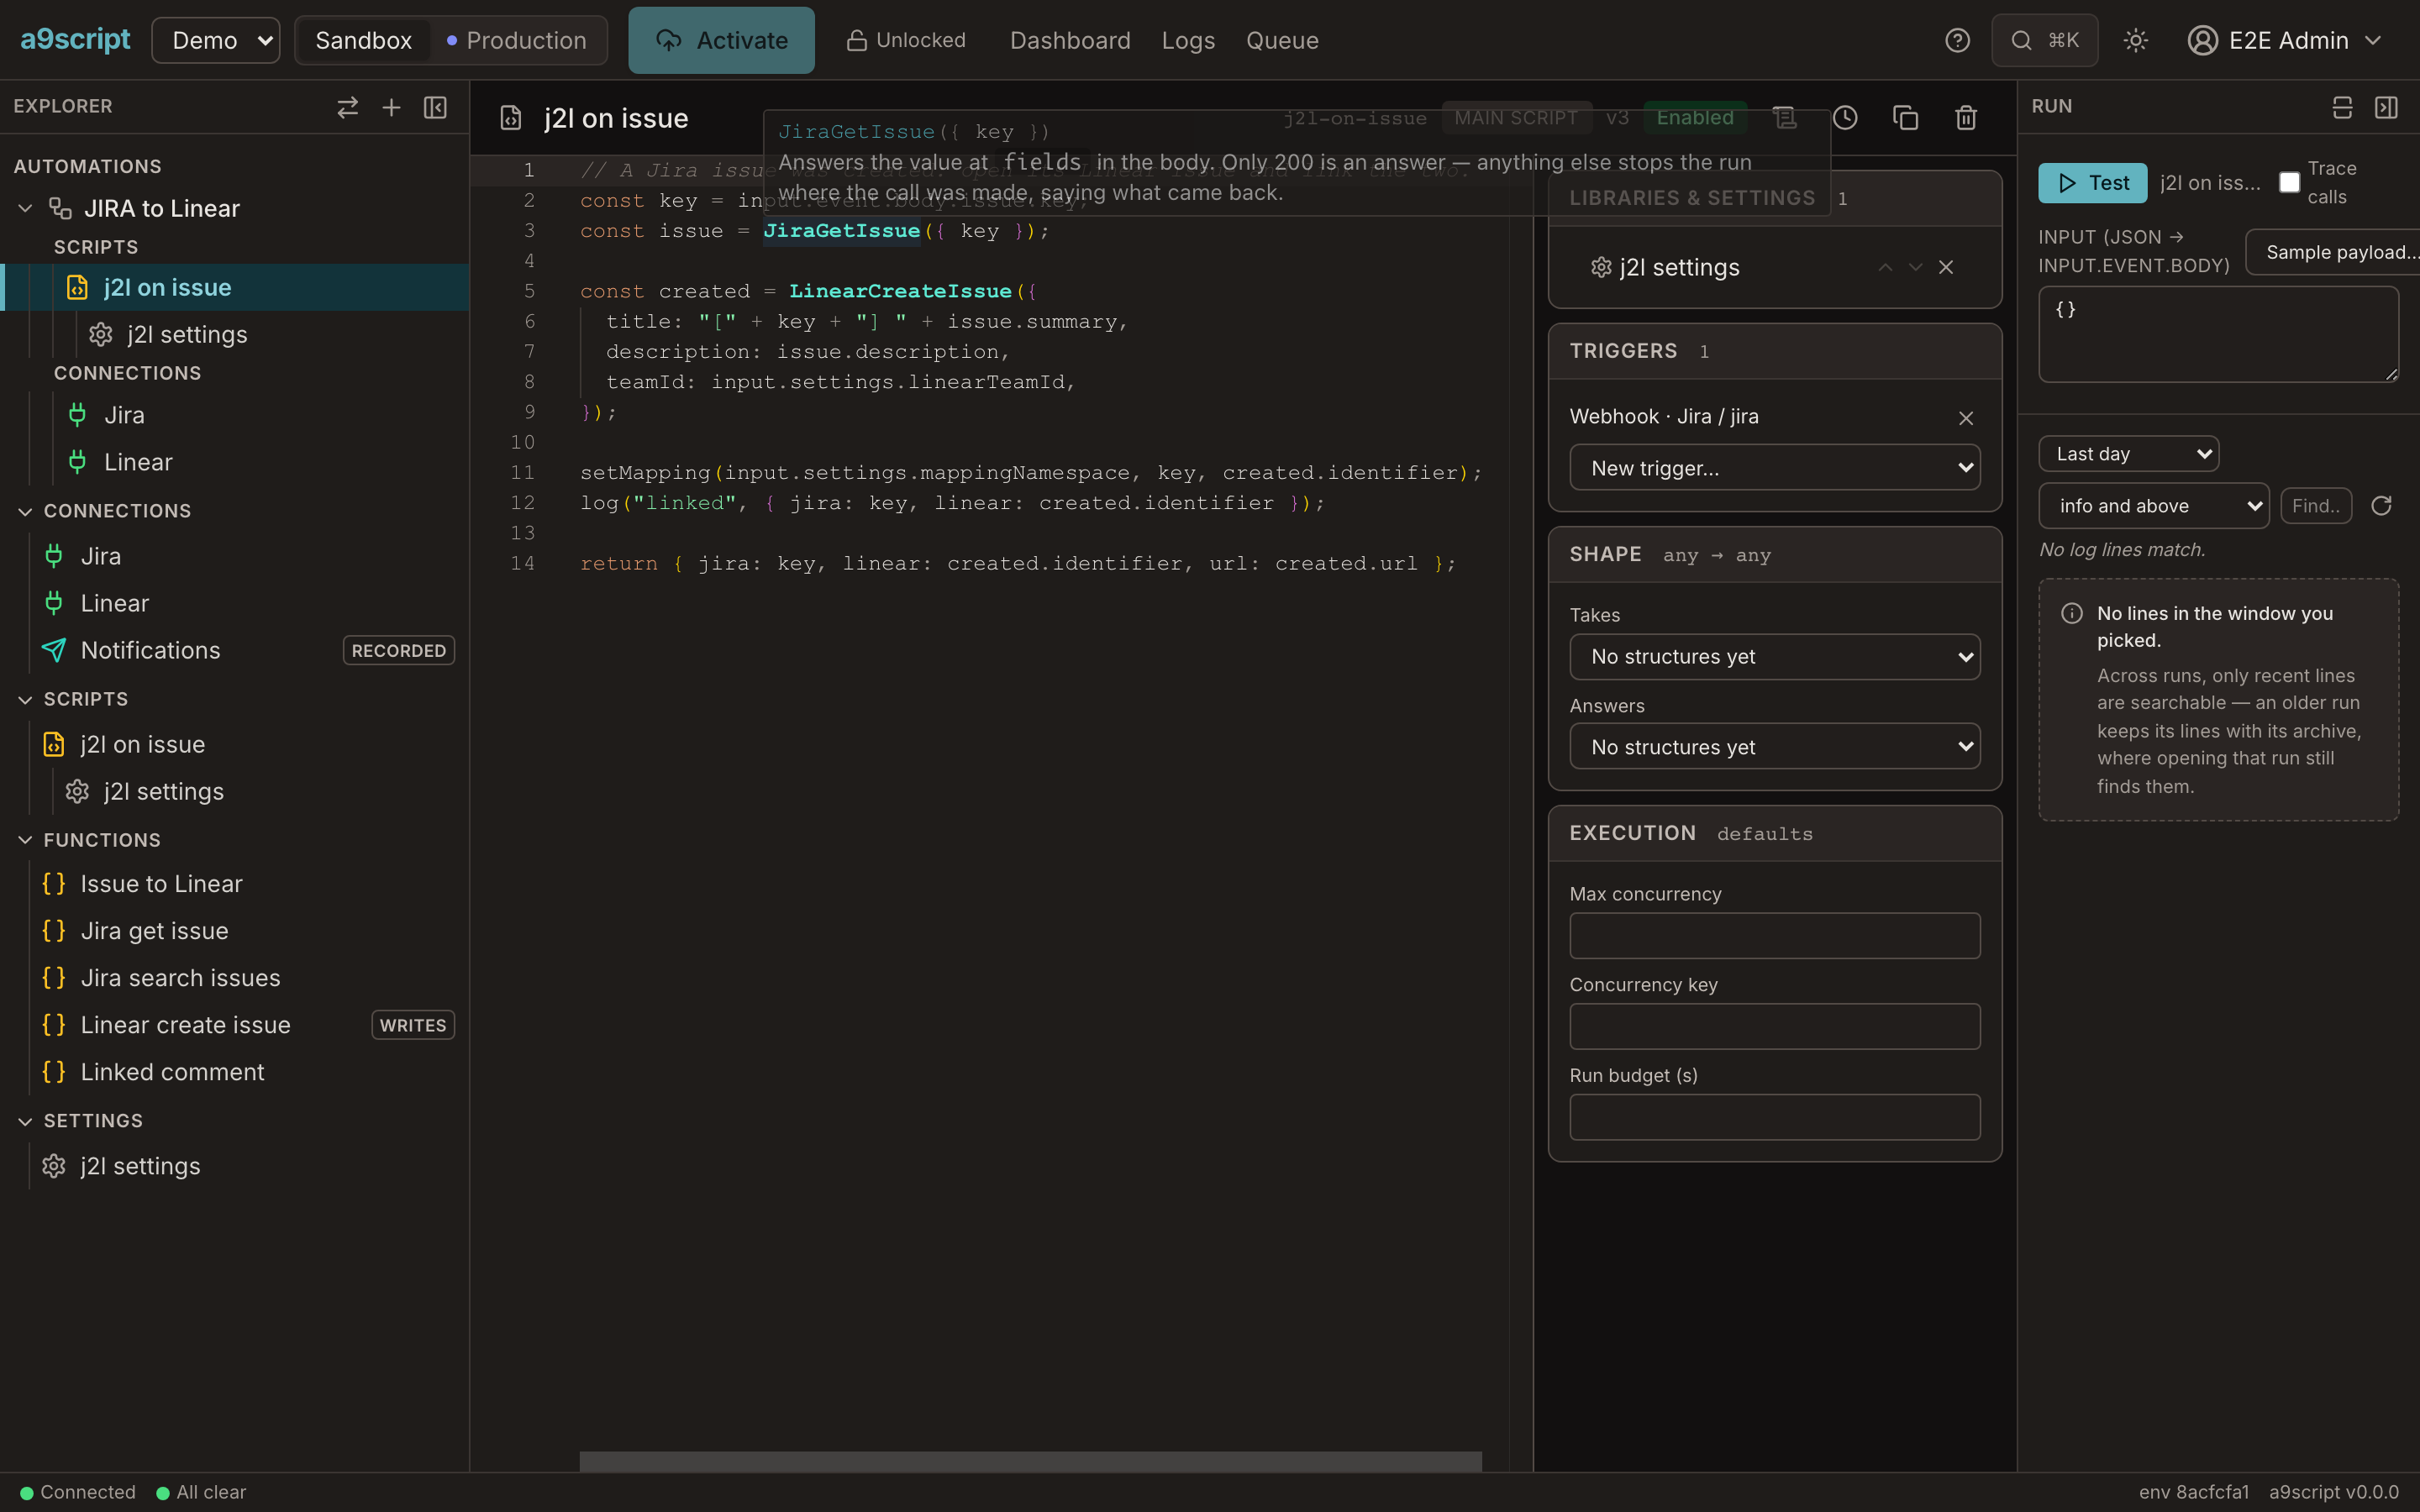Screen dimensions: 2420x1512
Task: Delete the script with the trash icon
Action: tap(1966, 118)
